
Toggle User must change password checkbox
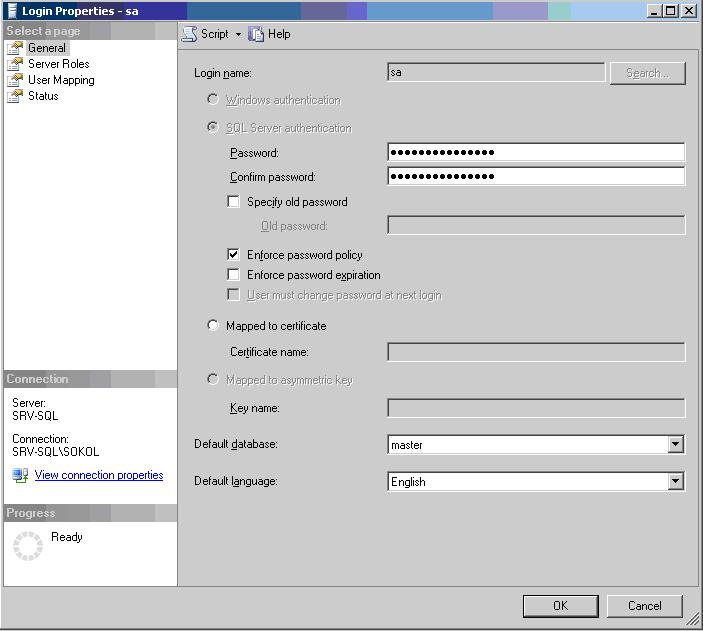point(233,295)
